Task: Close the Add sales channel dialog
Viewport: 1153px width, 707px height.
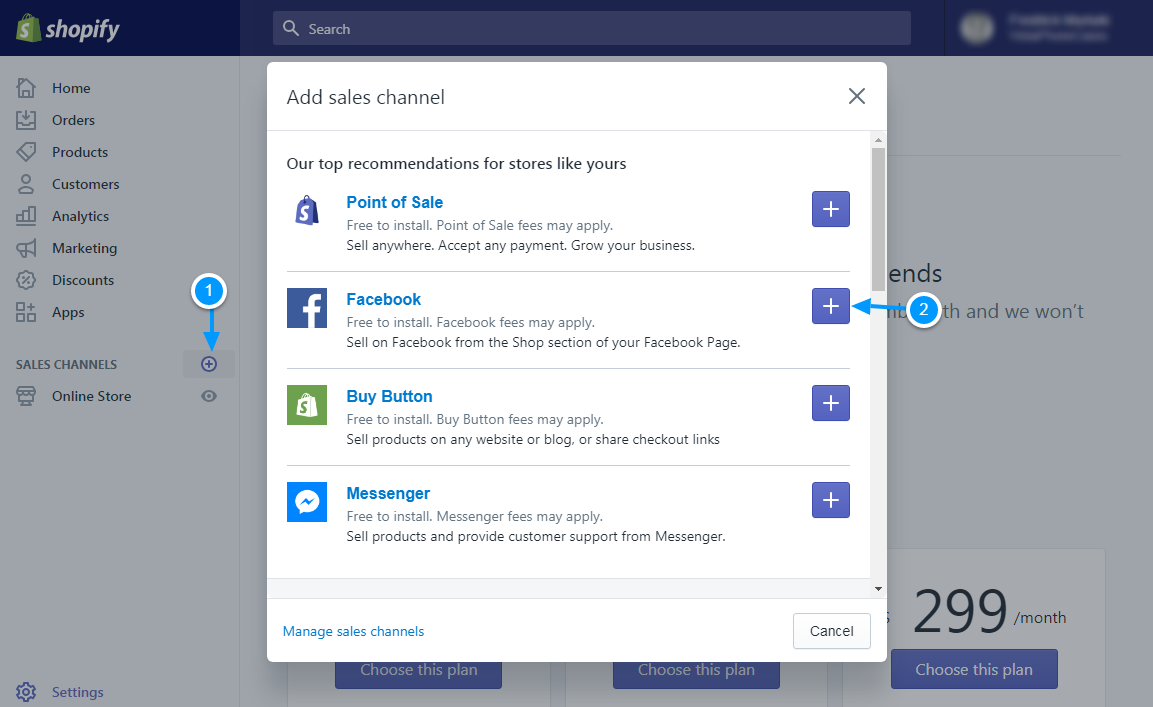Action: 857,96
